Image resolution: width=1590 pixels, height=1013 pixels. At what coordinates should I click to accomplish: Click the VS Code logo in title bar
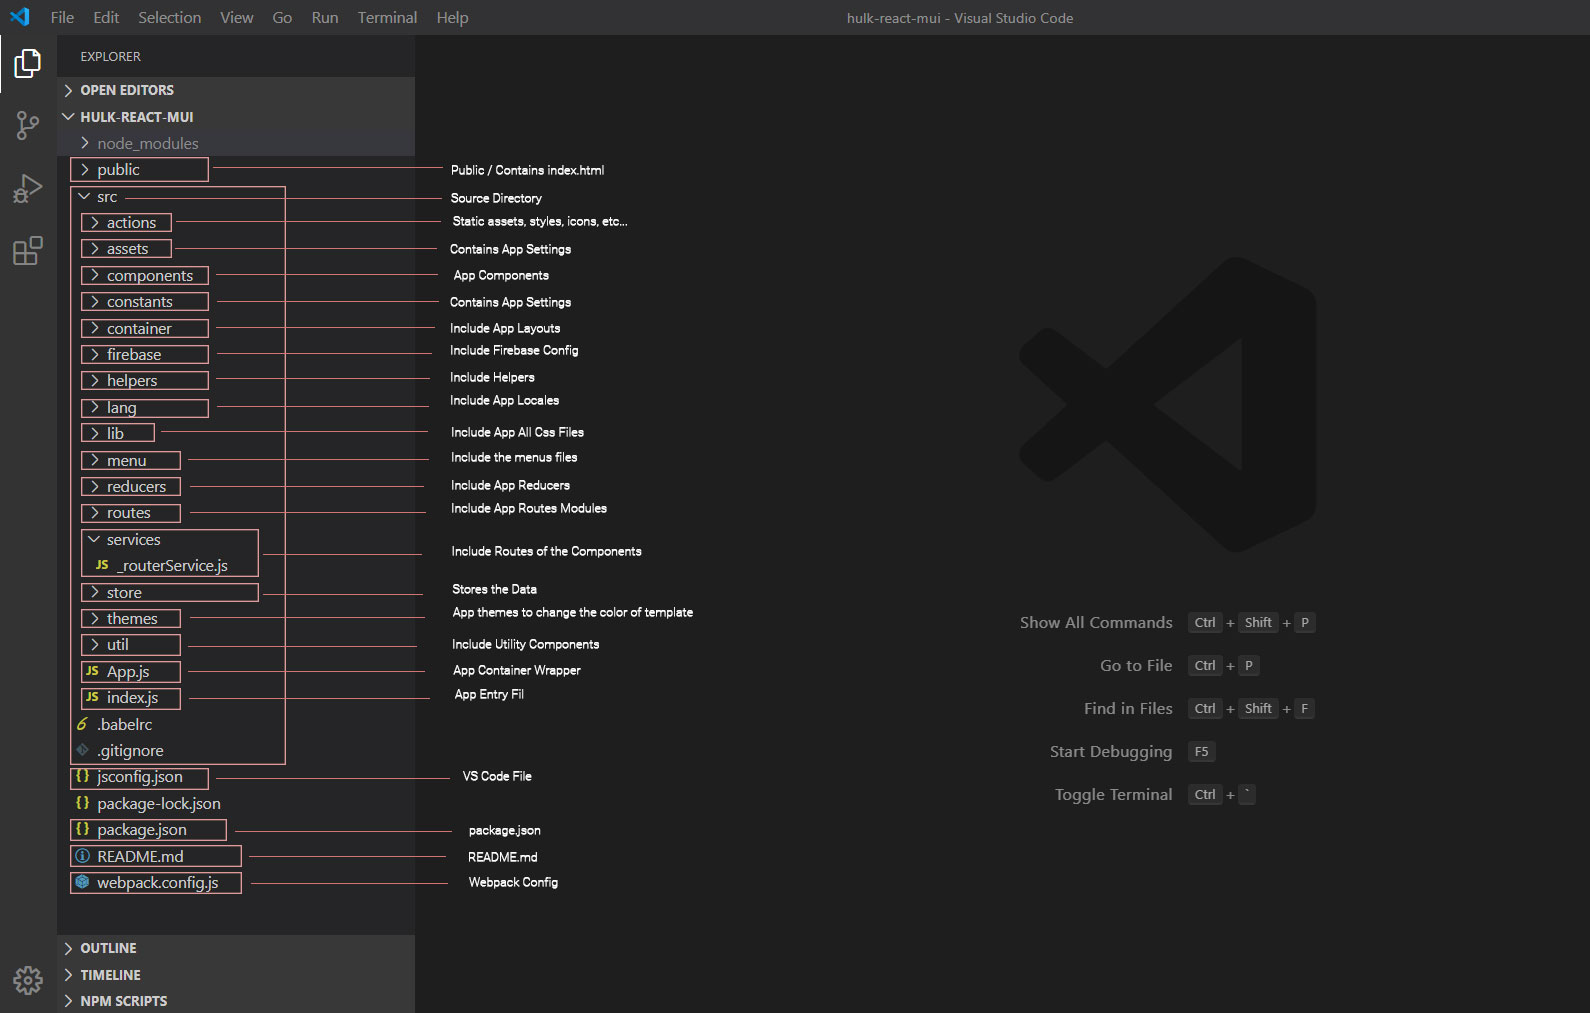(20, 17)
